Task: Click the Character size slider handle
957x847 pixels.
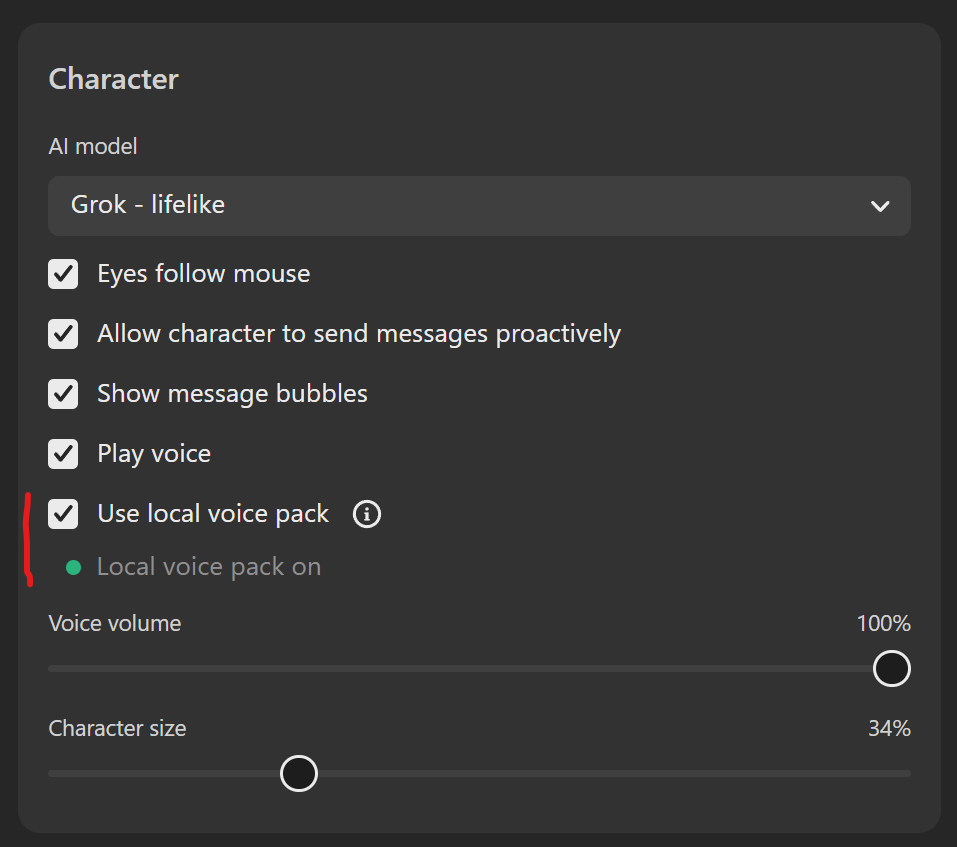Action: tap(298, 773)
